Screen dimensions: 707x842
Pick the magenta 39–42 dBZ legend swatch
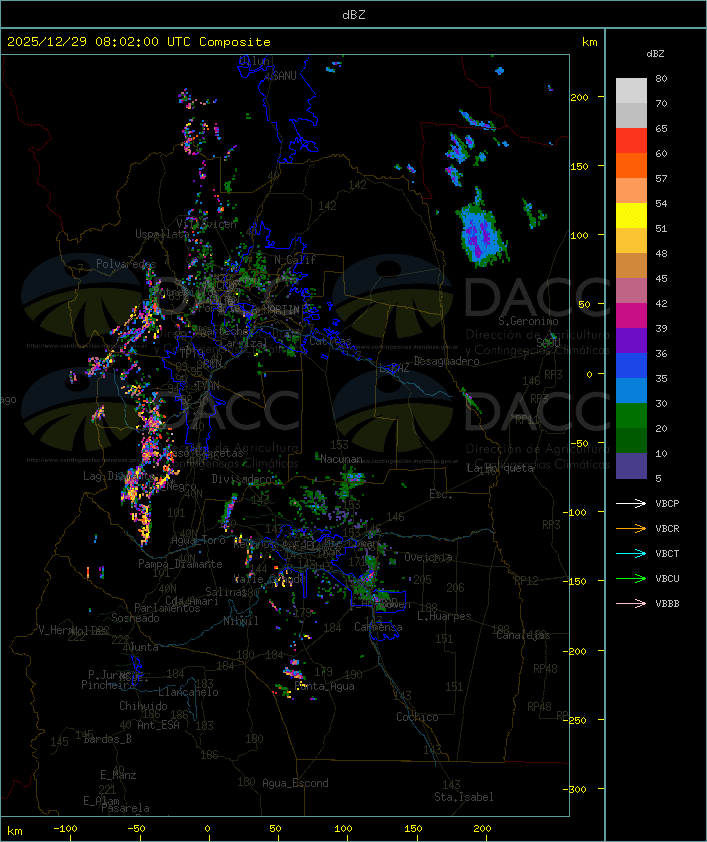631,316
